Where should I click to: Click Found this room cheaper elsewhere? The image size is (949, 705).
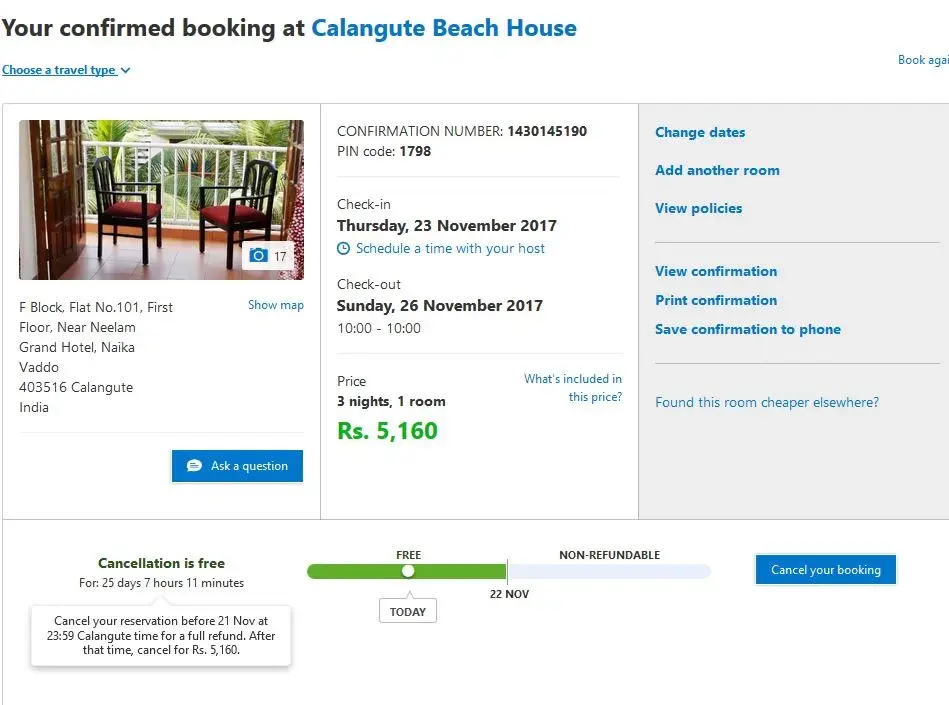point(767,402)
